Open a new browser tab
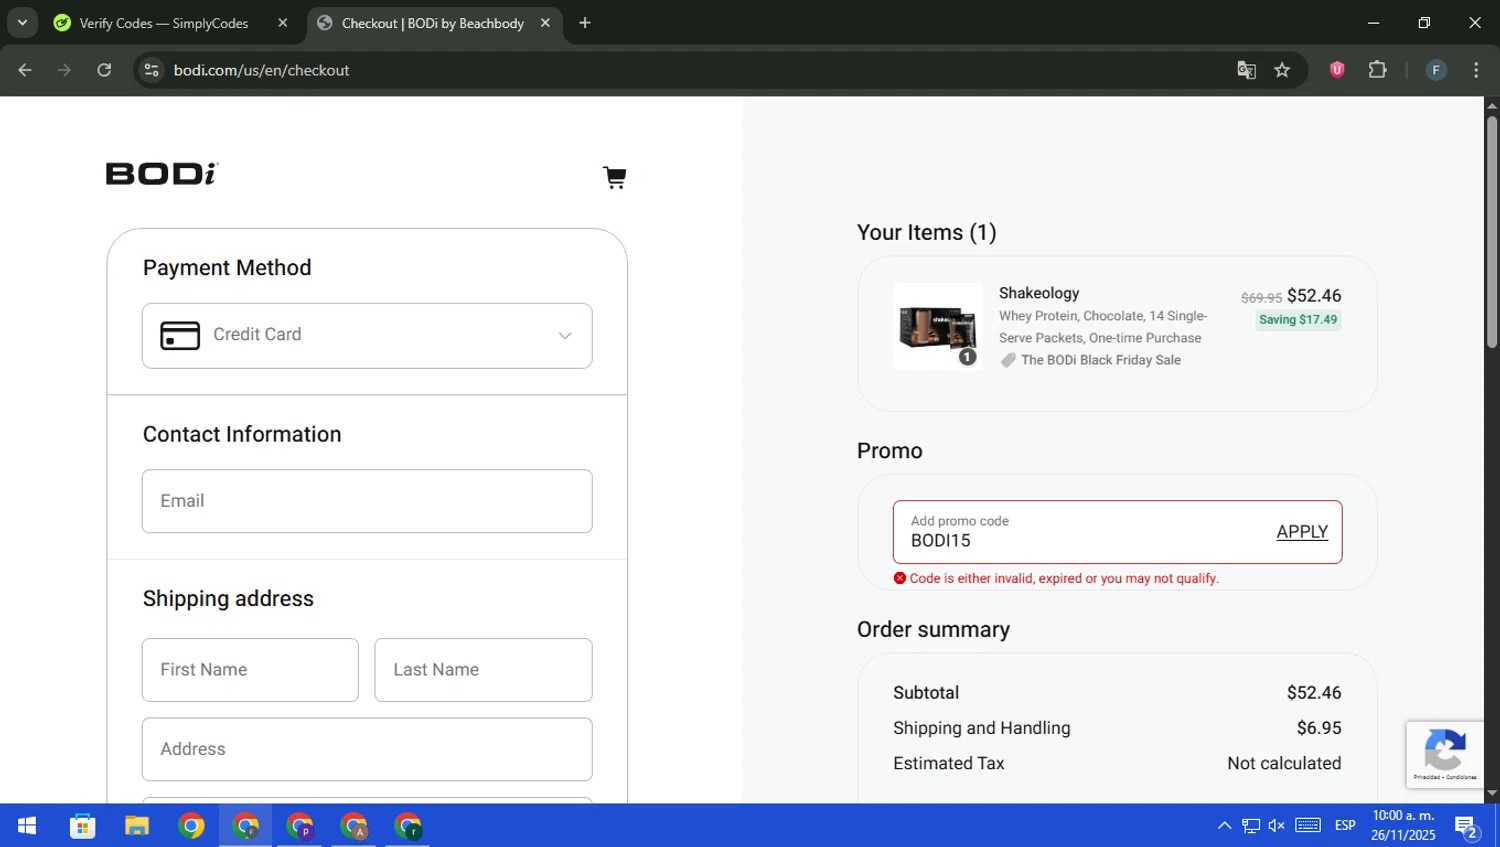 (585, 23)
